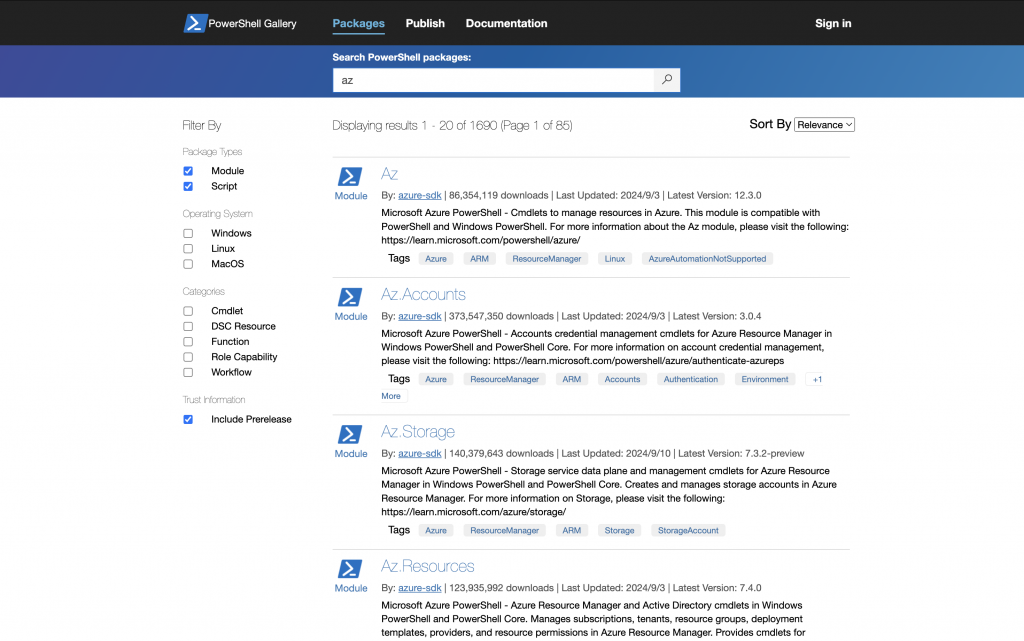
Task: Click the Az.Resources package module icon
Action: 350,569
